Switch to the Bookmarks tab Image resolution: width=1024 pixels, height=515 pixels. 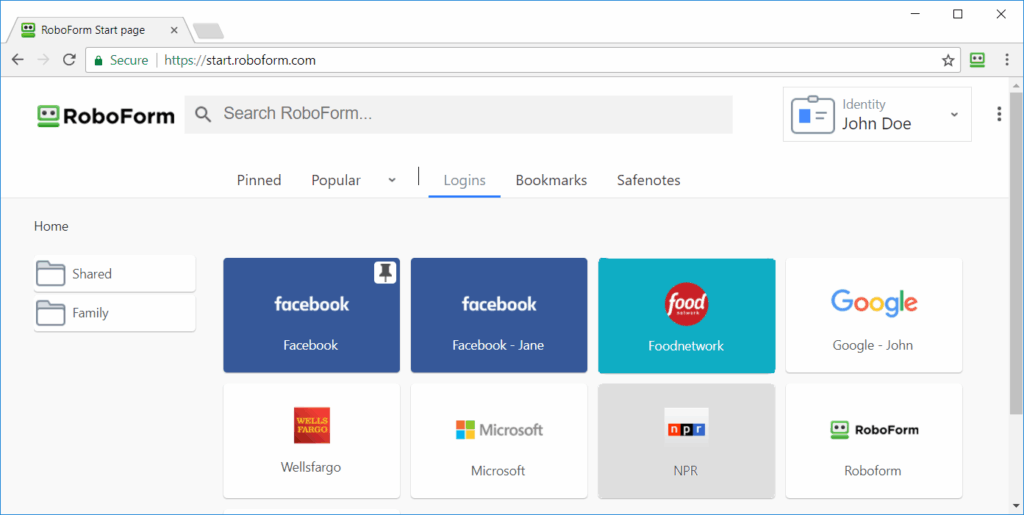click(x=551, y=180)
